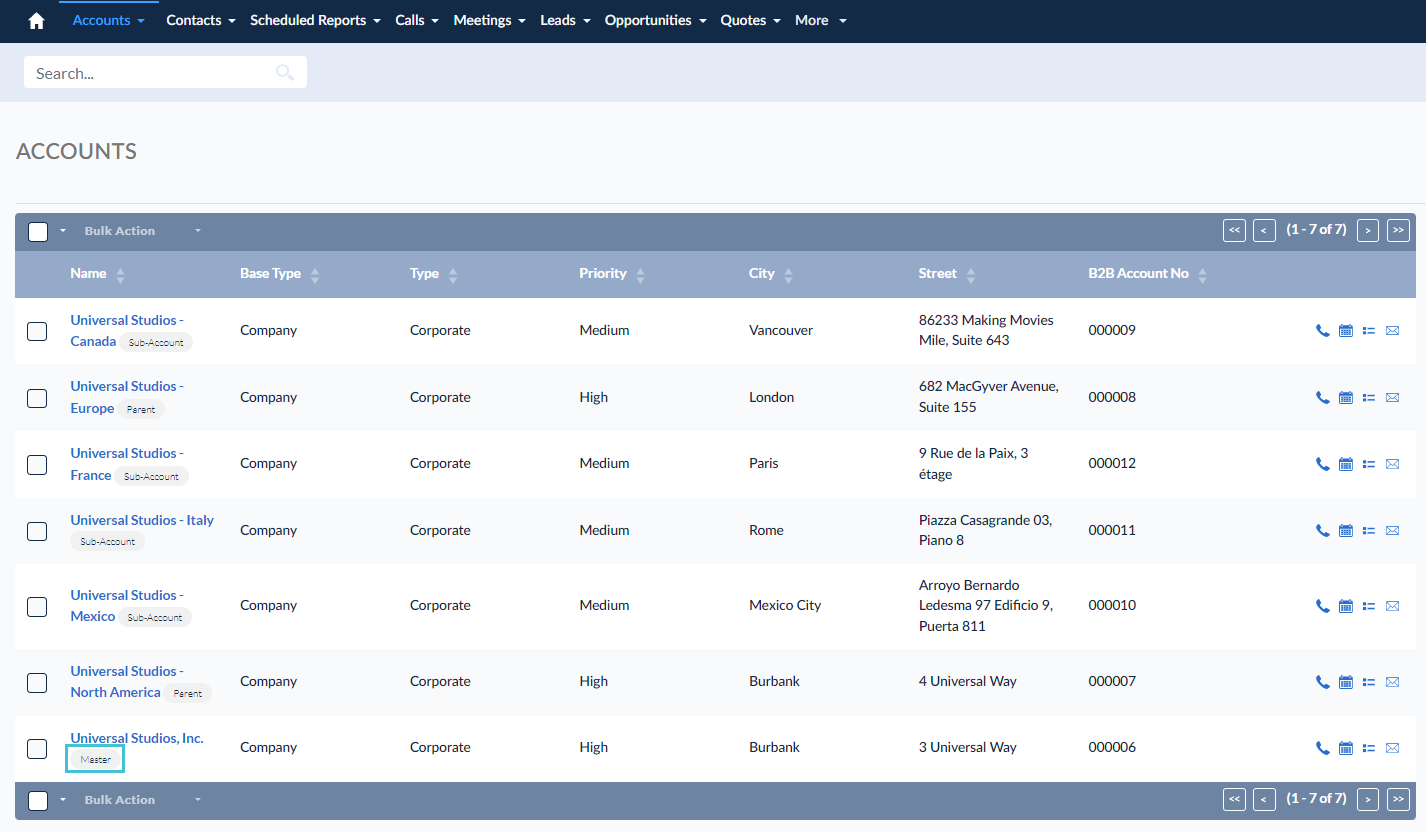Log a call for Universal Studios - North America
This screenshot has height=832, width=1426.
pos(1322,682)
